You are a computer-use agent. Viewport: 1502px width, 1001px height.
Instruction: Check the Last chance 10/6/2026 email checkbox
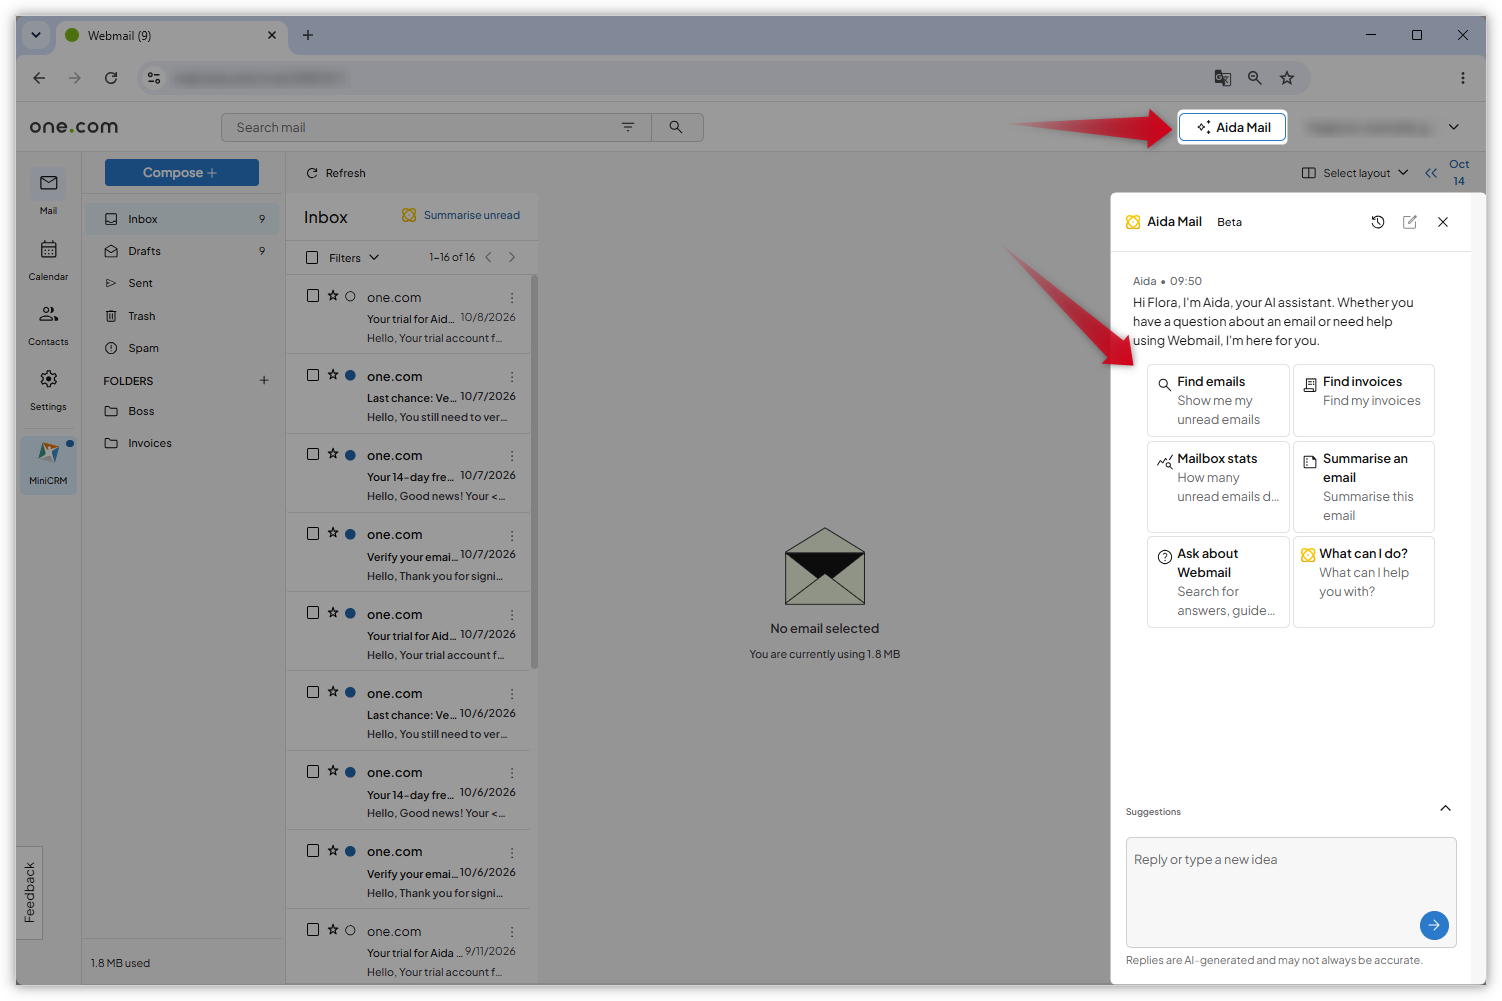tap(313, 692)
